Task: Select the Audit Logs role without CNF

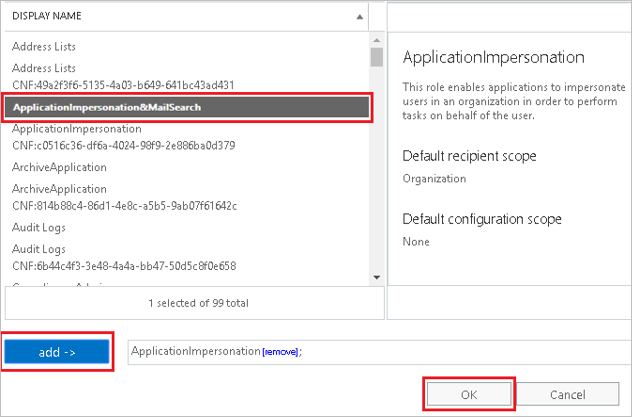Action: (40, 228)
